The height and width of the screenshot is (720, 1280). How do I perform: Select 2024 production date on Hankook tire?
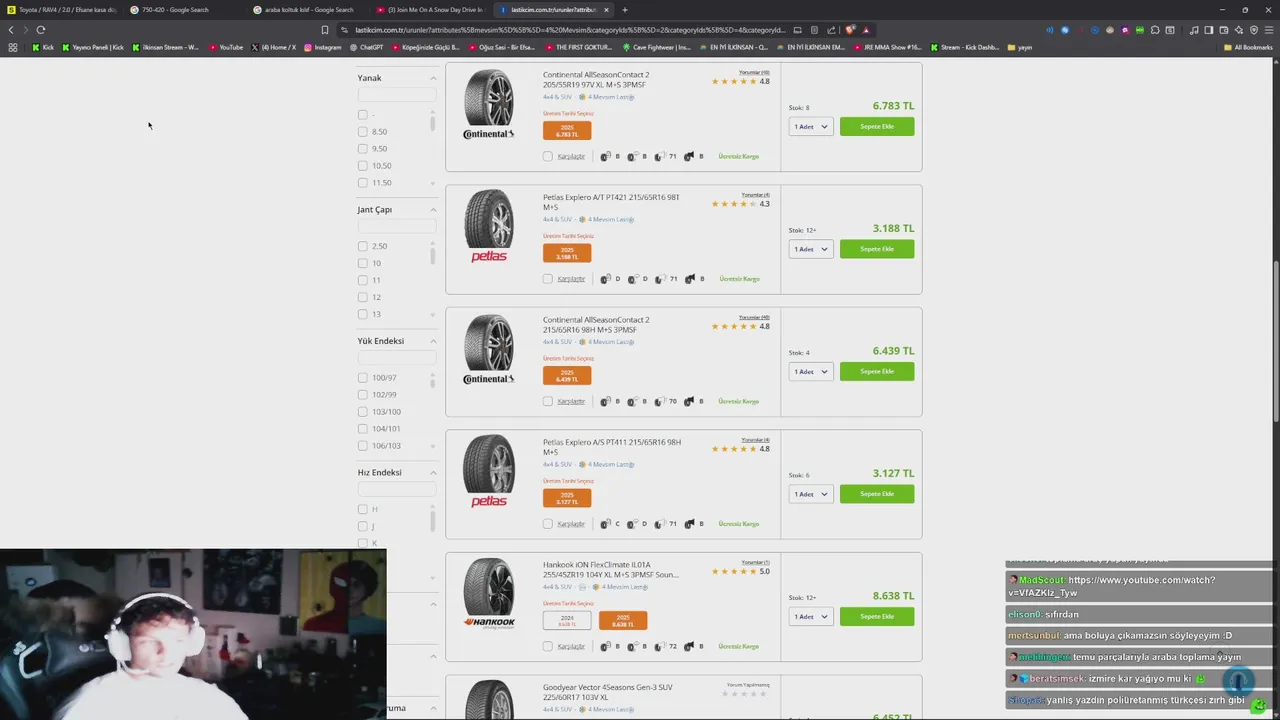(x=567, y=620)
